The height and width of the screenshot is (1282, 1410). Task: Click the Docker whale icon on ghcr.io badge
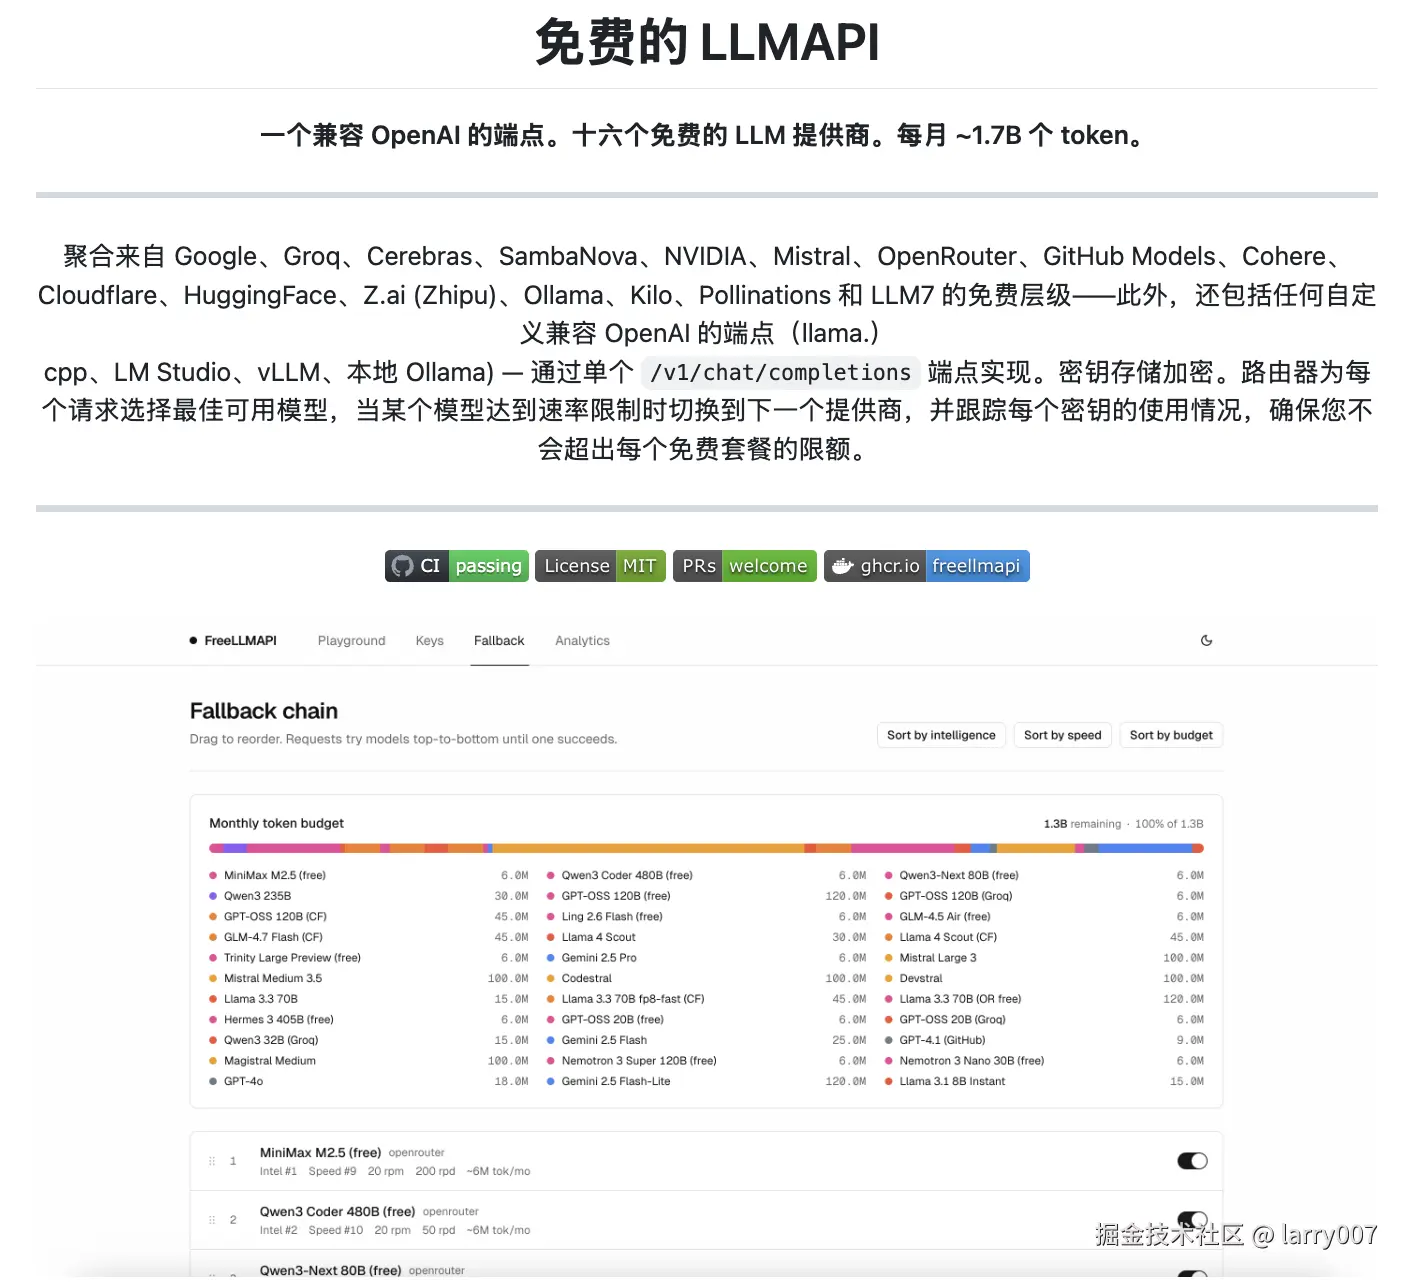[843, 566]
